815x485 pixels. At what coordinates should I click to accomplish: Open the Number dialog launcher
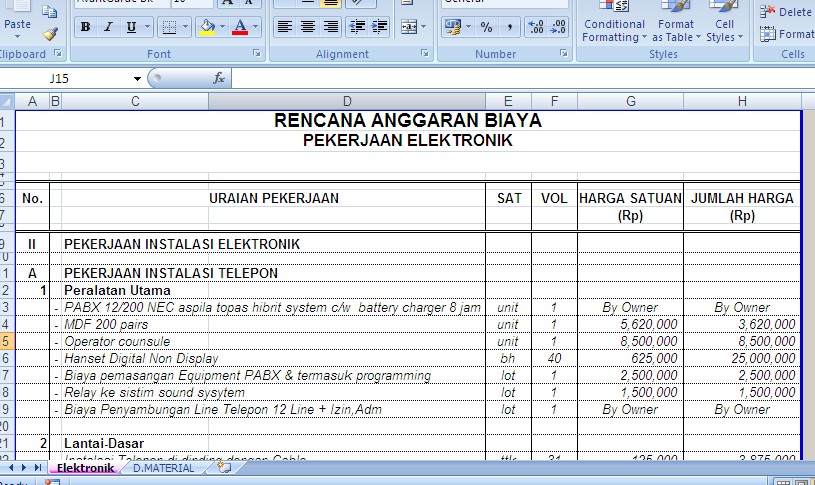(x=563, y=53)
